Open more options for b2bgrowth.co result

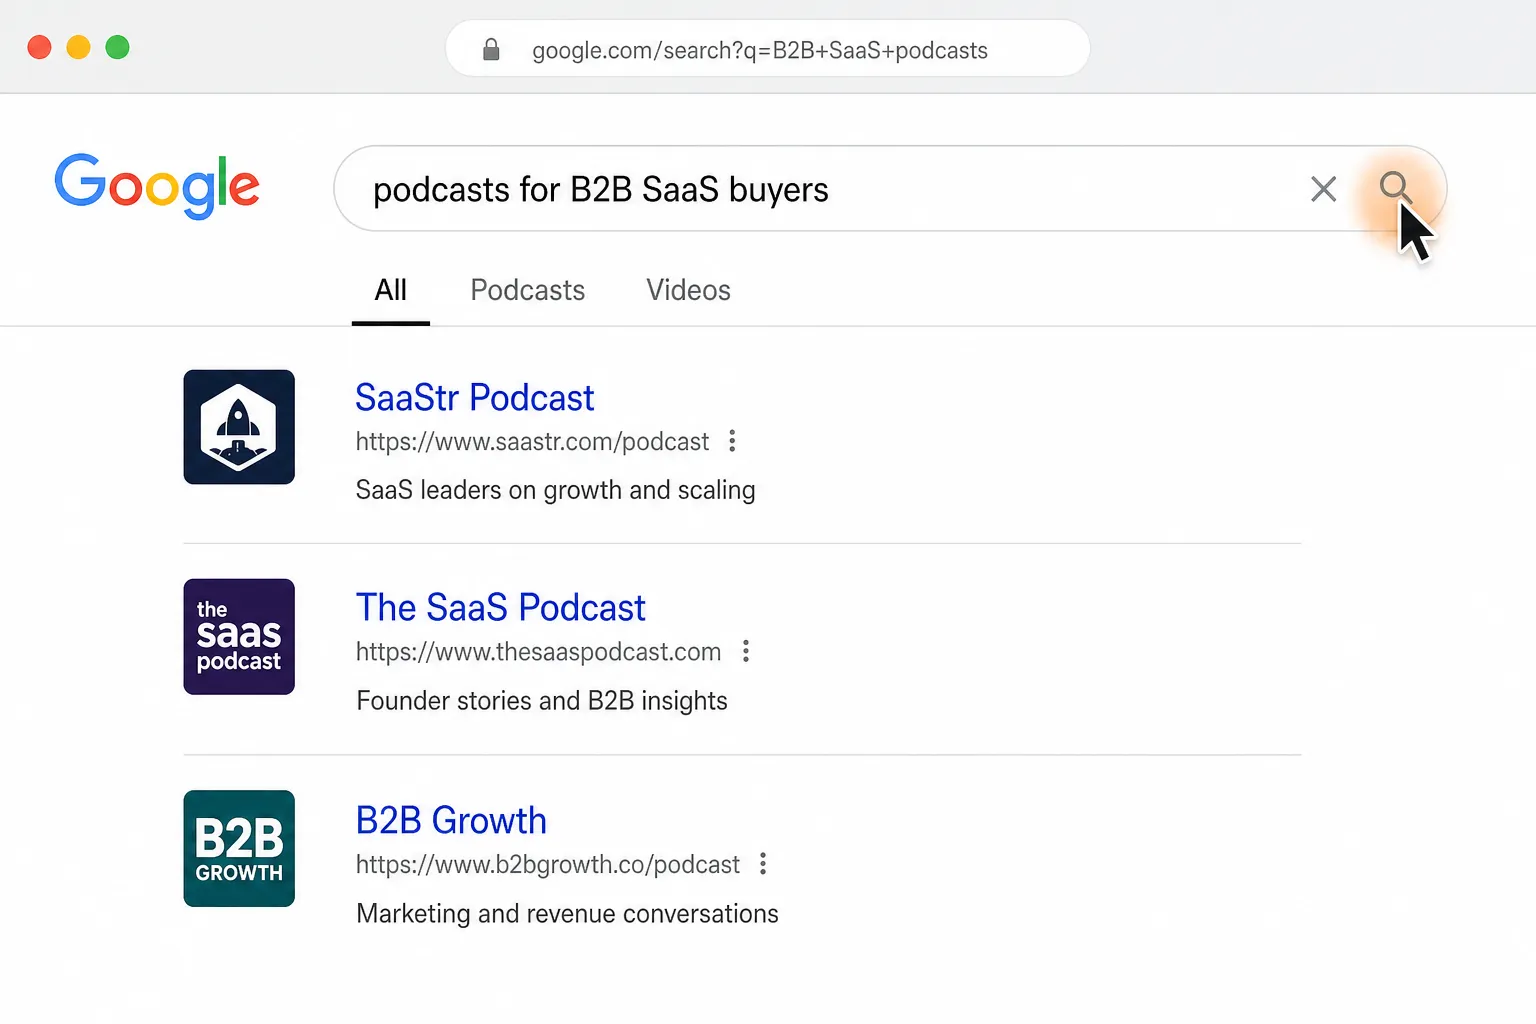tap(763, 864)
